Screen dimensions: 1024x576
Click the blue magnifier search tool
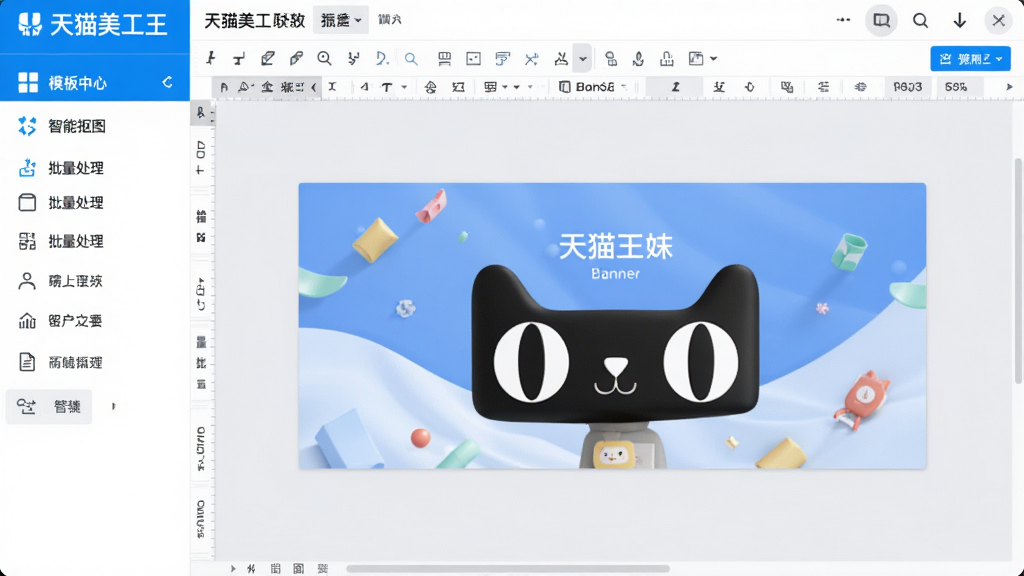[x=411, y=59]
